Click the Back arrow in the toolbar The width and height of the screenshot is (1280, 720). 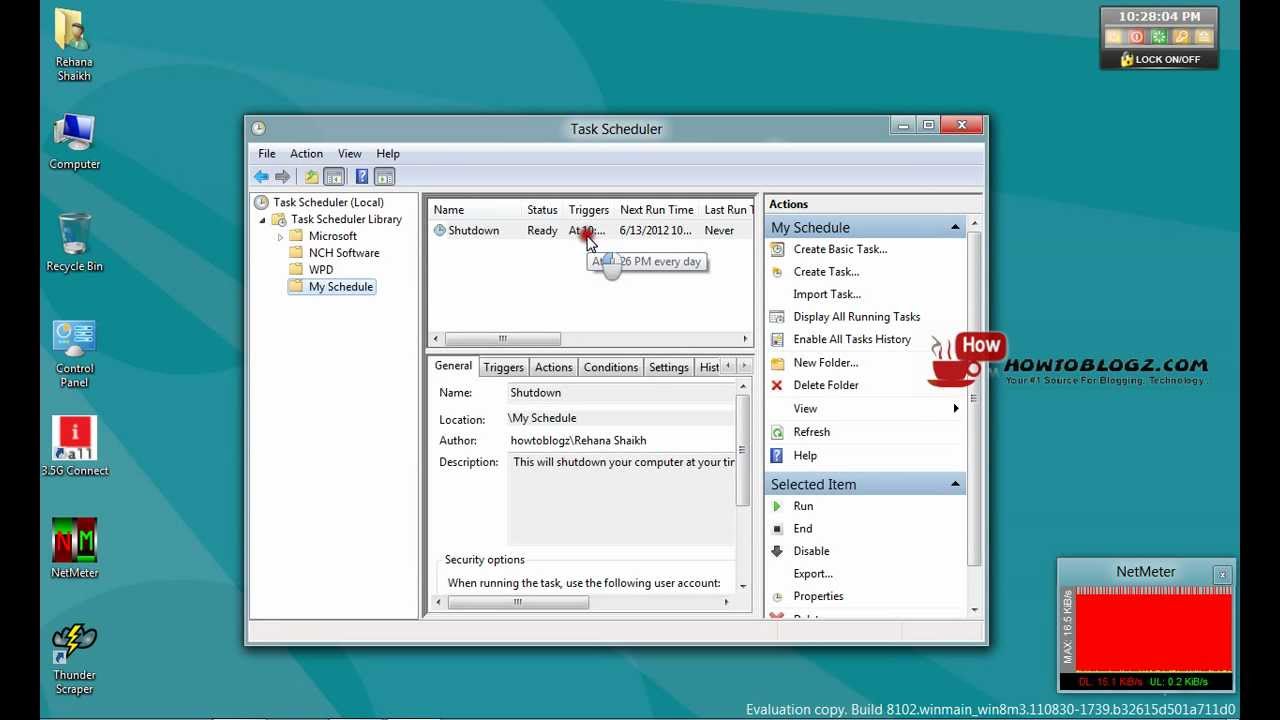(x=261, y=177)
